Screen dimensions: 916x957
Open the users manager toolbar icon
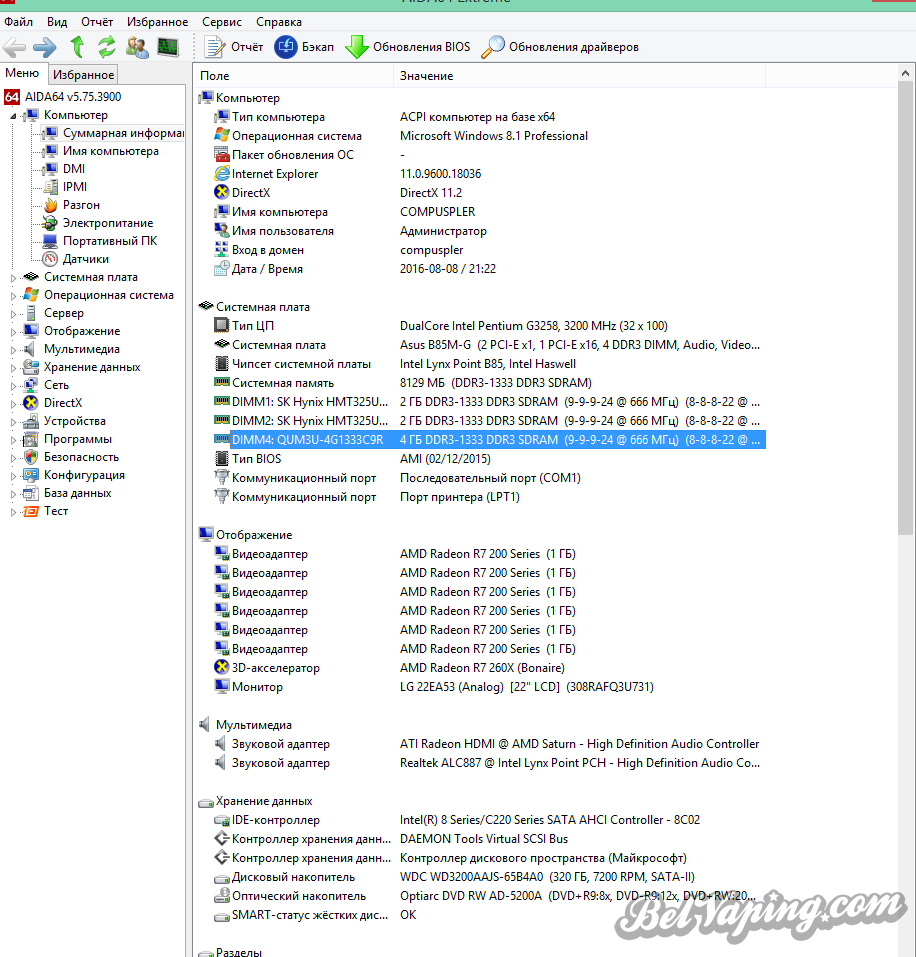coord(137,47)
